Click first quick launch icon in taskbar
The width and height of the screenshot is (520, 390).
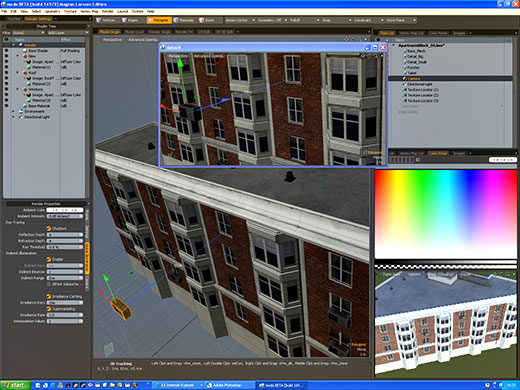tap(38, 385)
